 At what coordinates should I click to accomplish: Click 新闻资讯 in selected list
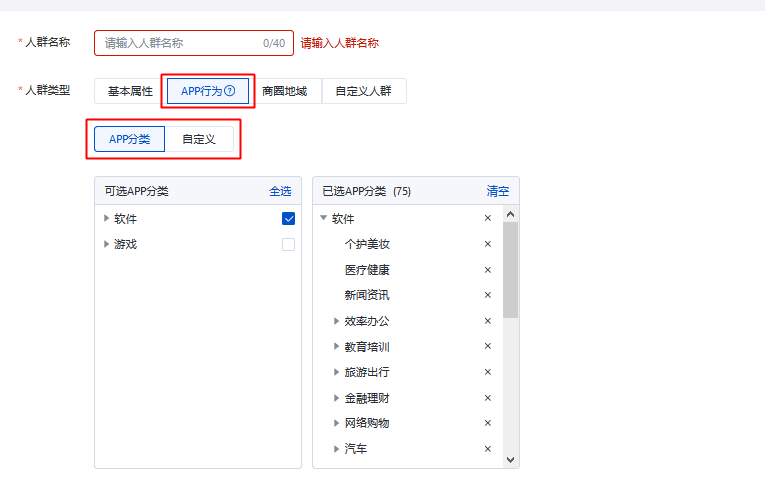(x=367, y=295)
